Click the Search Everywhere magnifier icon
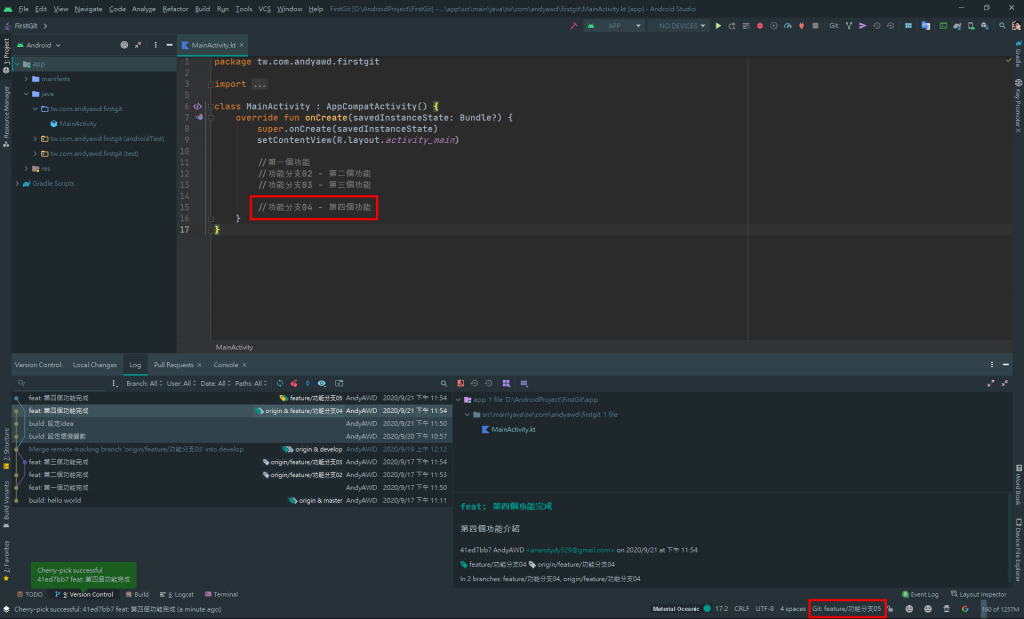 [1002, 26]
